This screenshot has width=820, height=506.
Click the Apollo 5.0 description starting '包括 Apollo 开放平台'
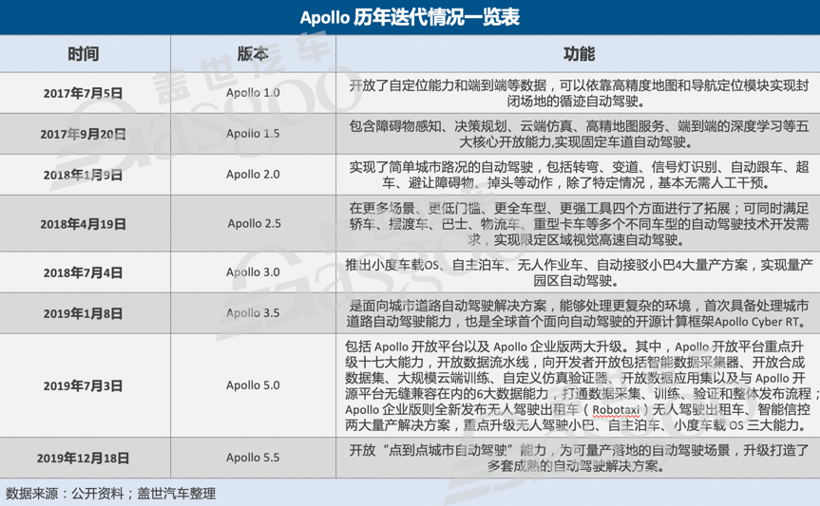(x=580, y=386)
